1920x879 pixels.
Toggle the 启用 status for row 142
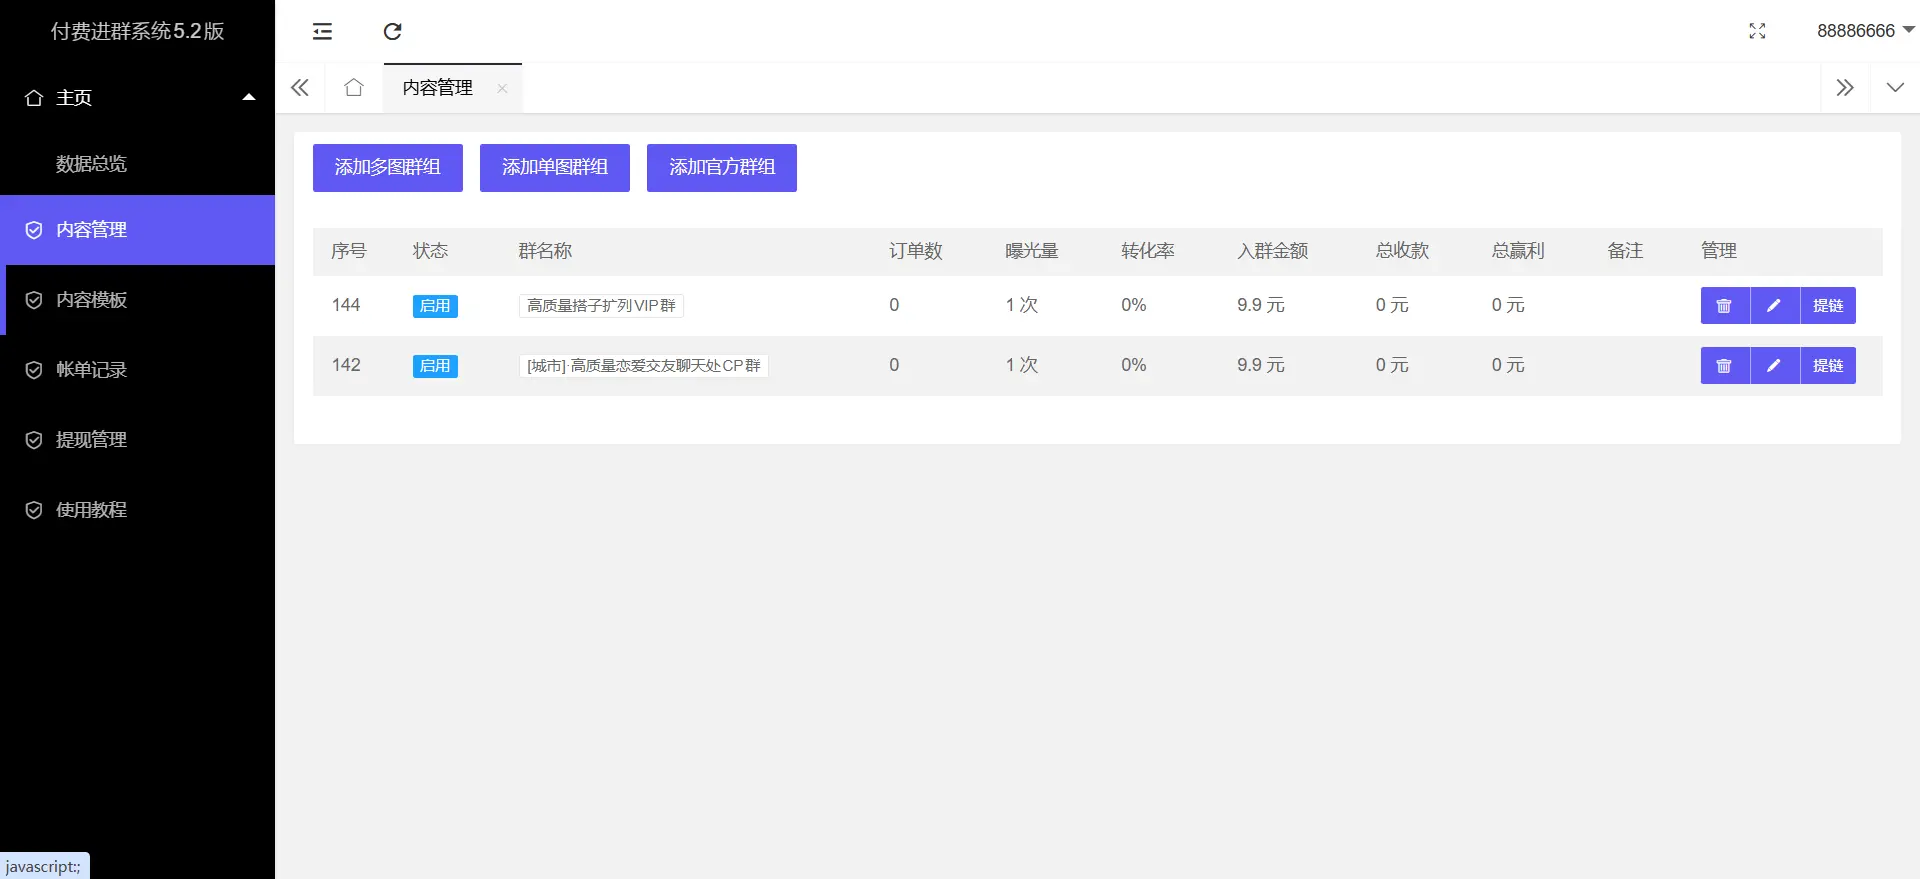[x=435, y=366]
